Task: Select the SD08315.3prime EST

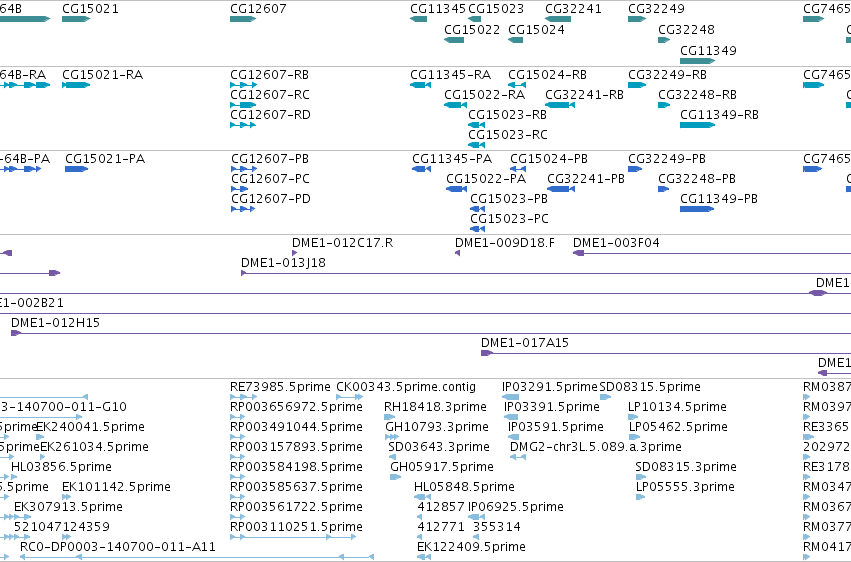Action: (x=640, y=477)
